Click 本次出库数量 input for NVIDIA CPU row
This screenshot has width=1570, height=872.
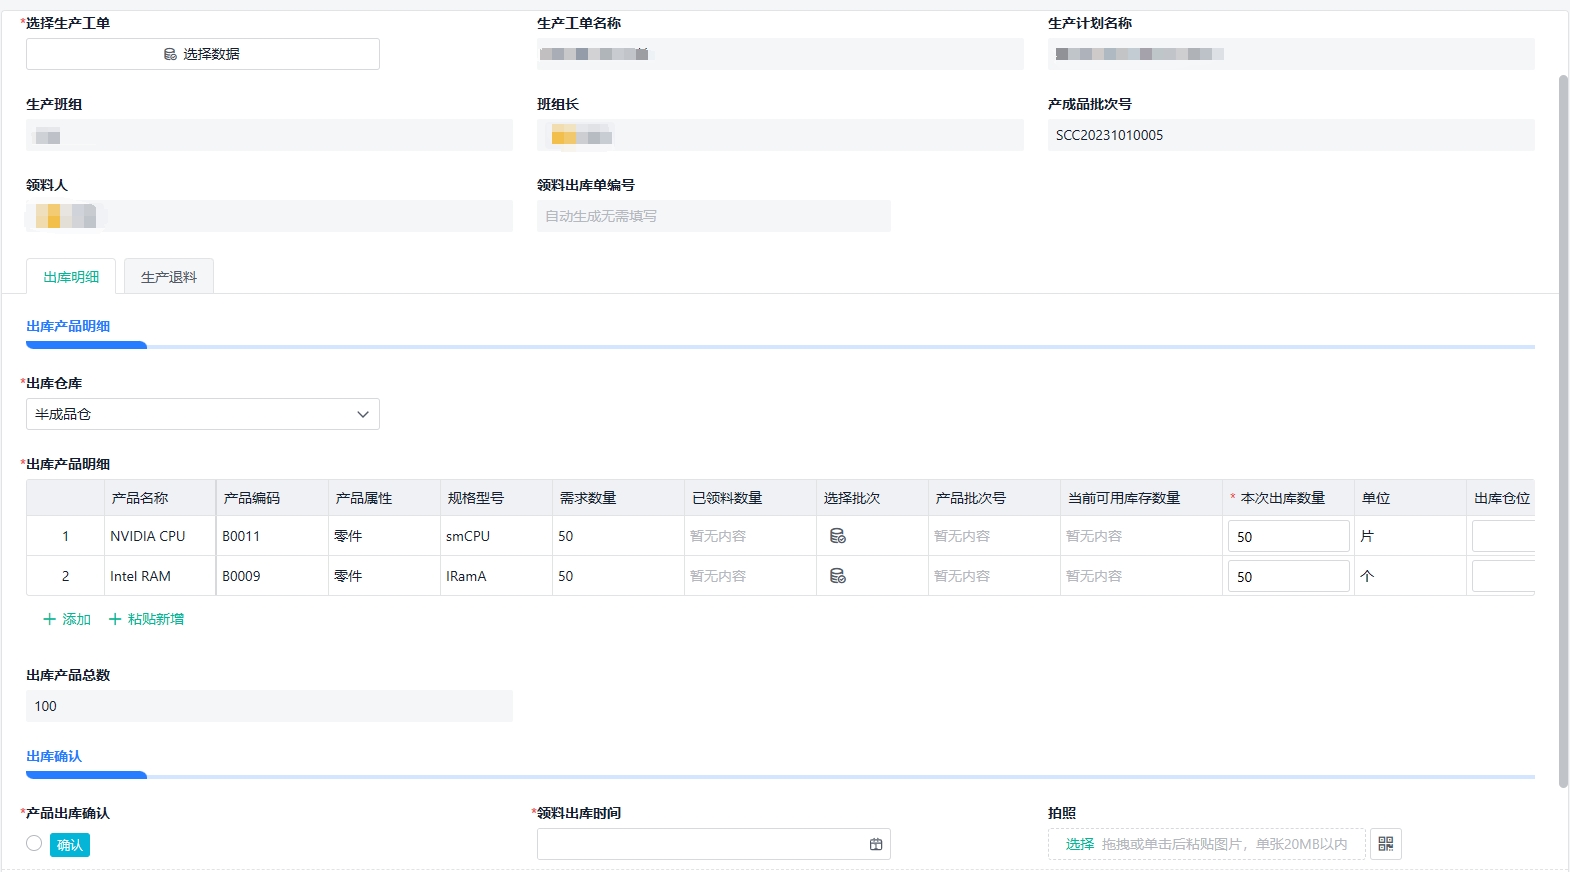(1288, 536)
